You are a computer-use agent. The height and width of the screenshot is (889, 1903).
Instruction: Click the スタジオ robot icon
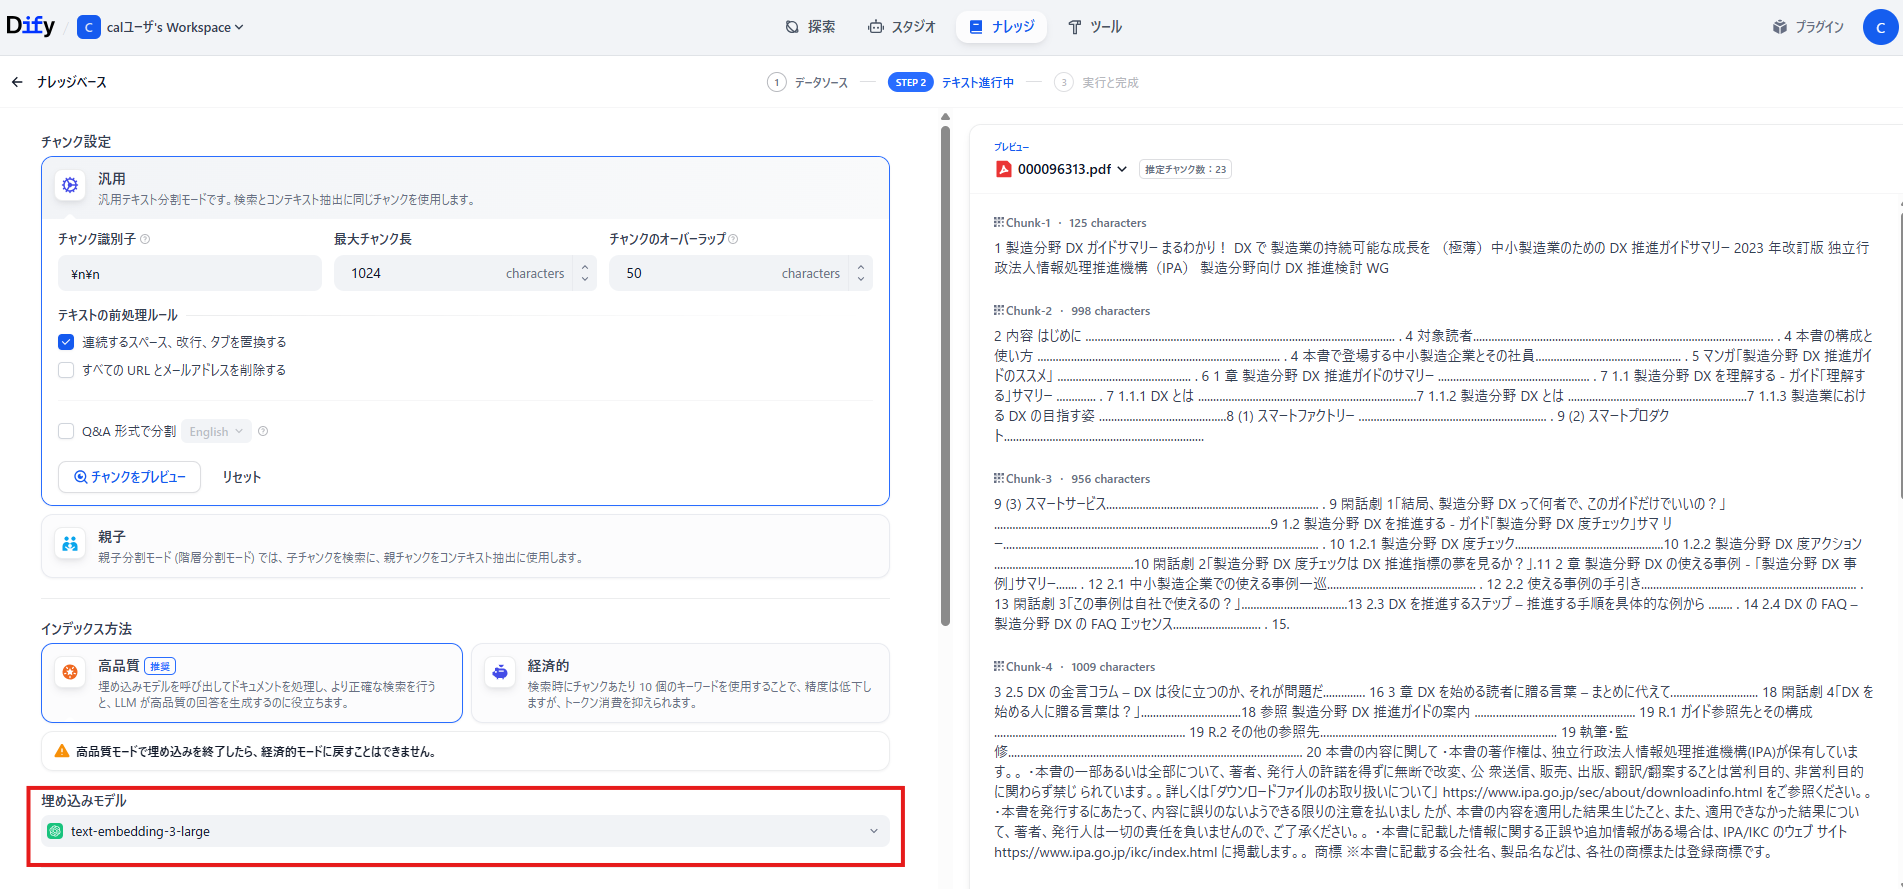pos(876,27)
